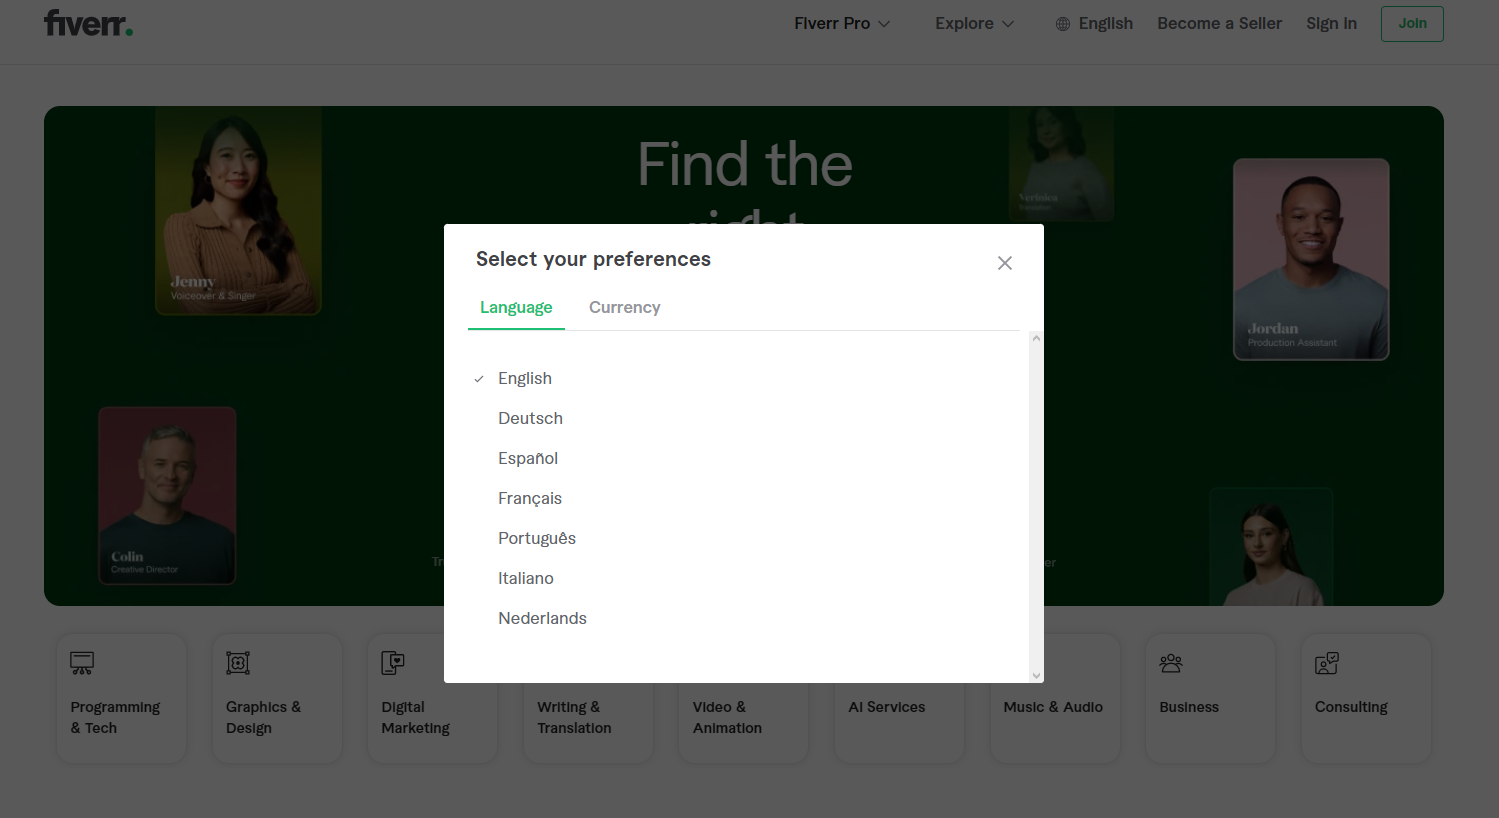
Task: Choose Español as the language
Action: pos(528,458)
